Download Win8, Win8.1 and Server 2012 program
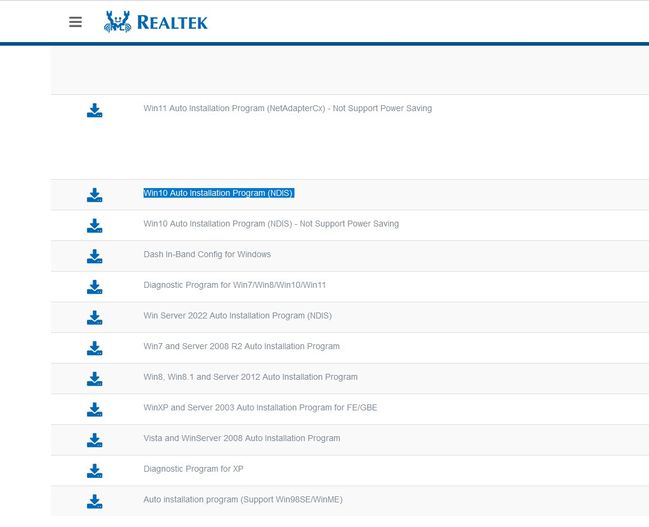This screenshot has width=649, height=527. (94, 379)
